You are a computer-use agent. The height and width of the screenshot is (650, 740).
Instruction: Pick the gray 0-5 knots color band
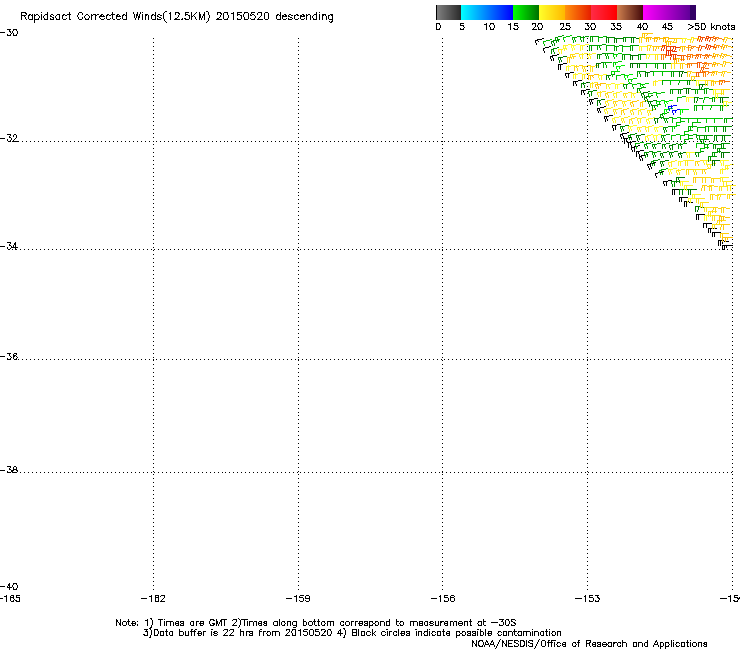[448, 12]
